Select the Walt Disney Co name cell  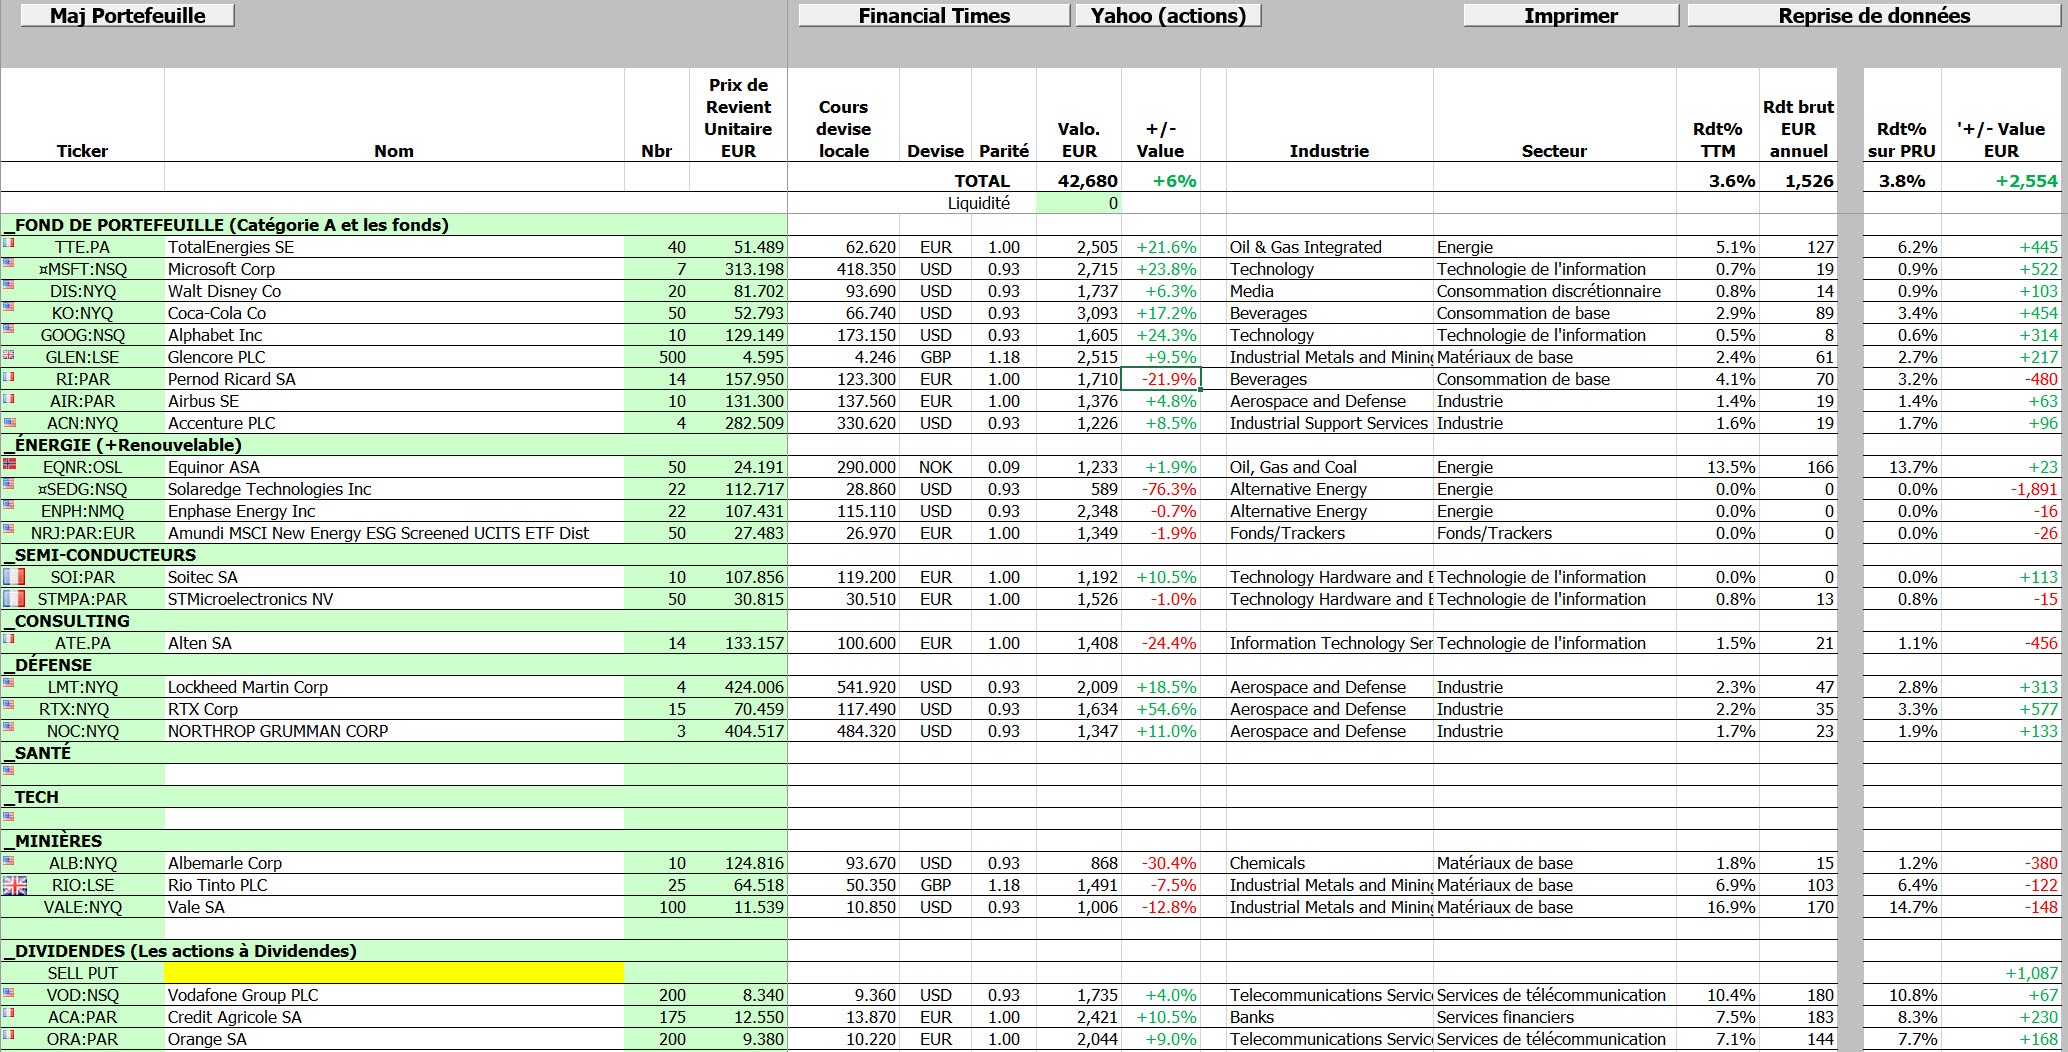(x=394, y=291)
